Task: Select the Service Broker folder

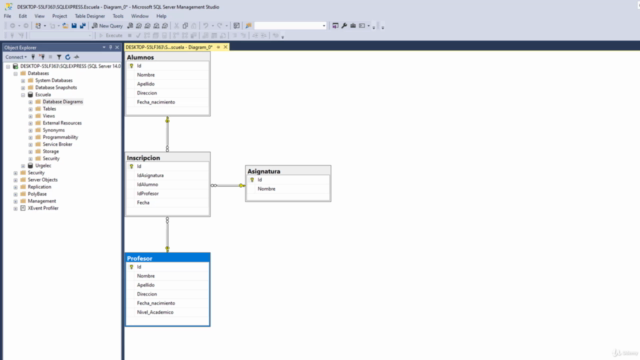Action: 57,144
